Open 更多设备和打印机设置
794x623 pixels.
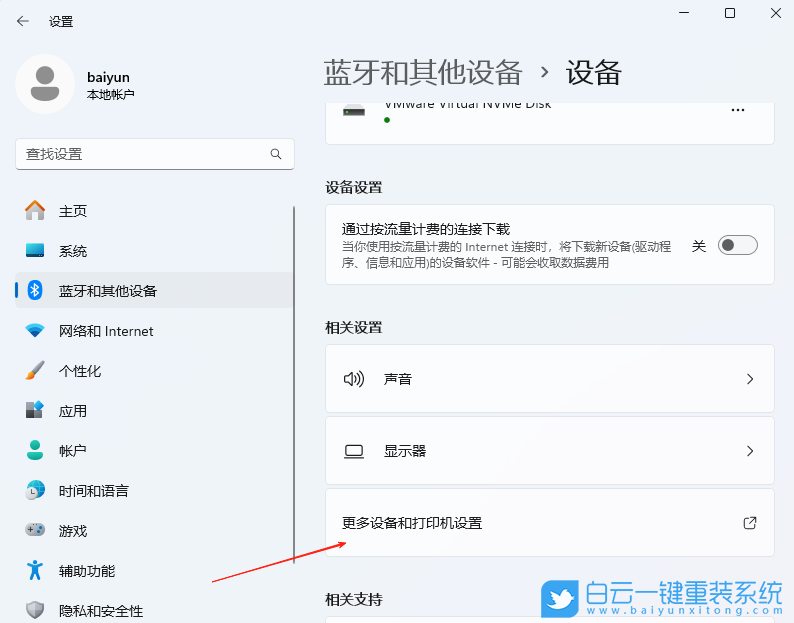550,523
